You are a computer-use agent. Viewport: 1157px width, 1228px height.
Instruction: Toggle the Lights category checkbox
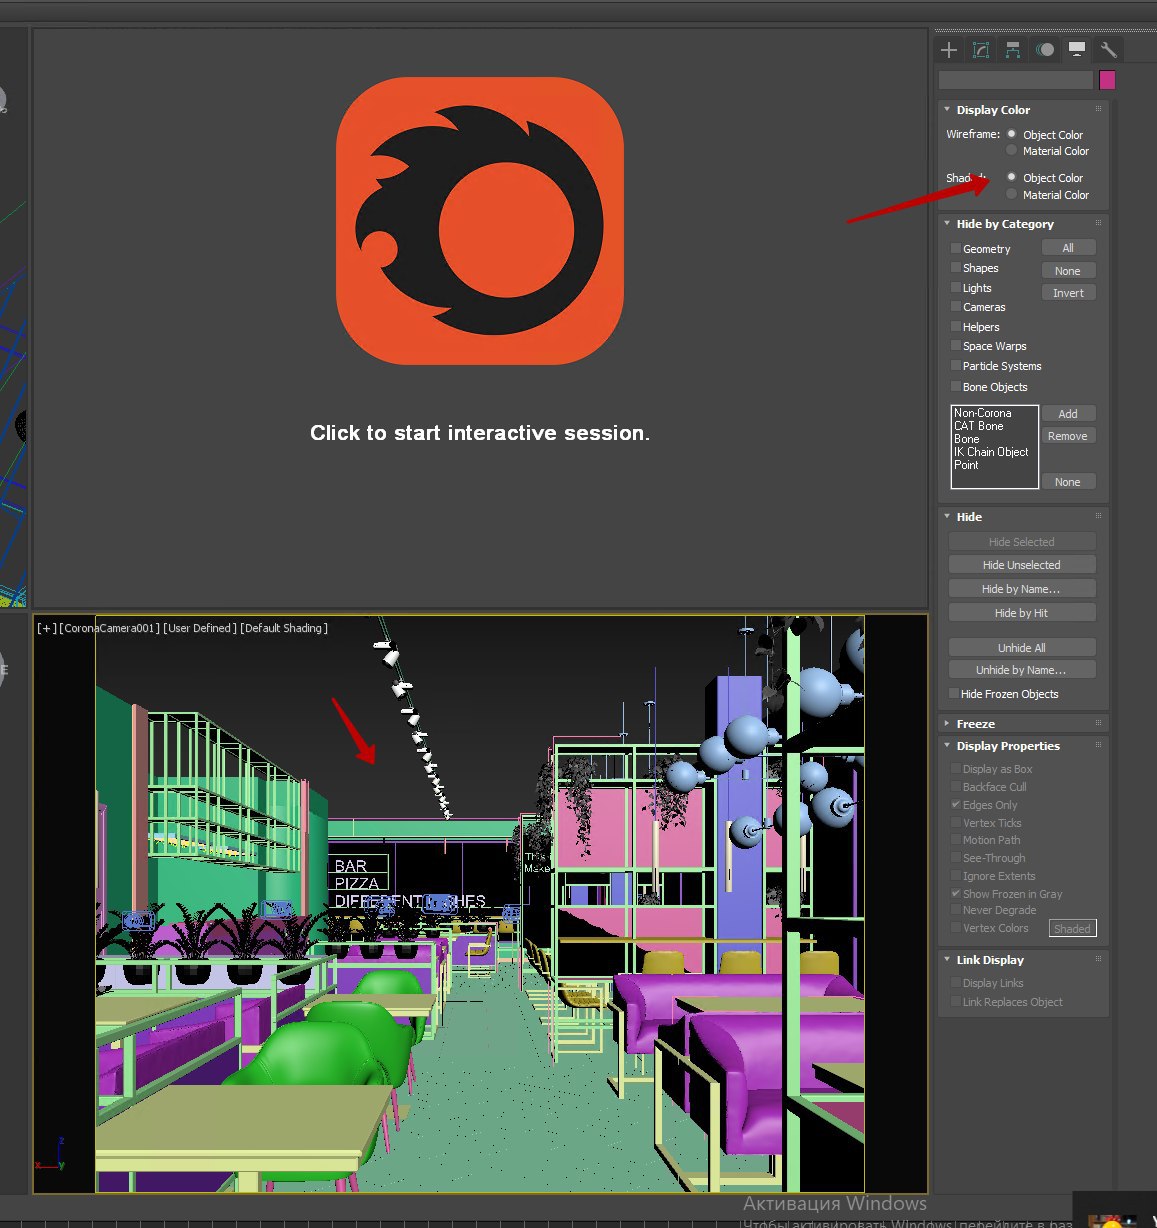tap(955, 287)
